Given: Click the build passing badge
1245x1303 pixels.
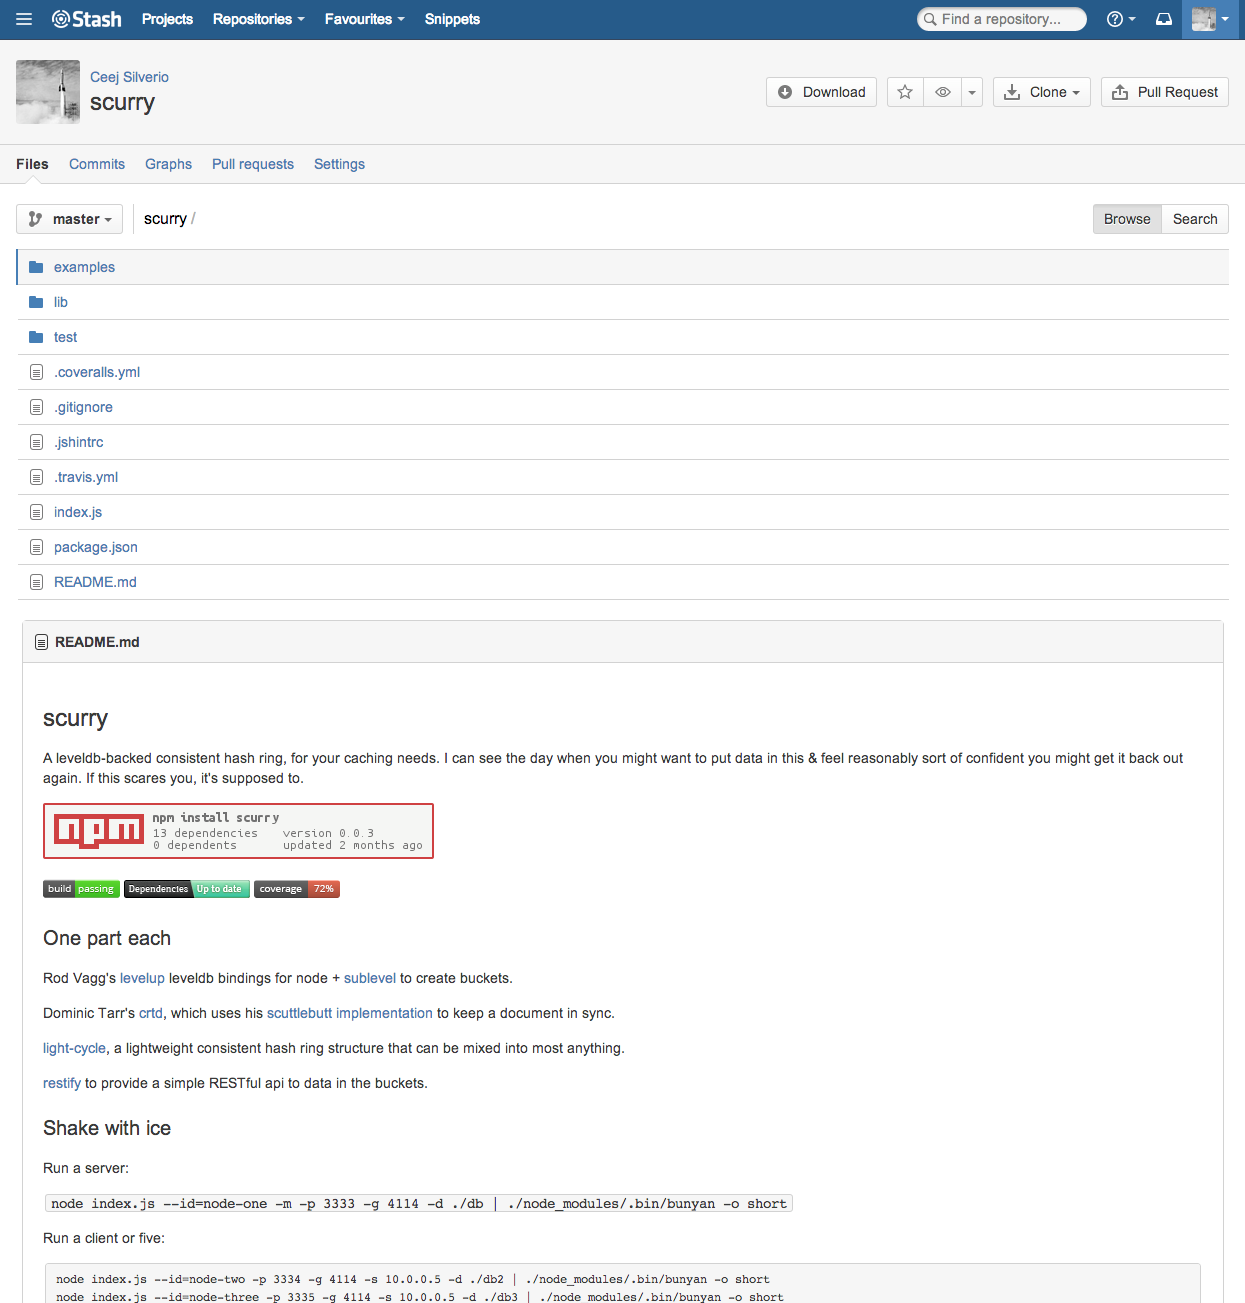Looking at the screenshot, I should [81, 889].
